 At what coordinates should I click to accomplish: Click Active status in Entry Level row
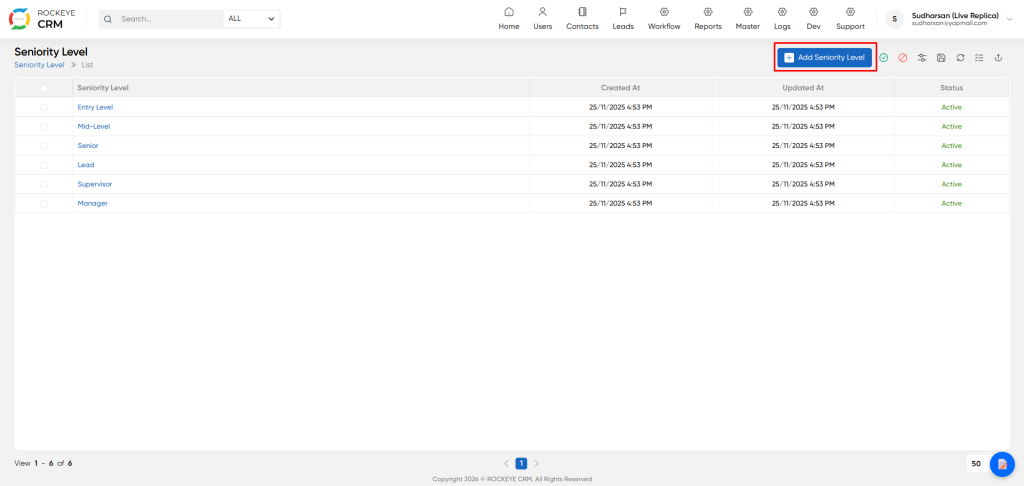[952, 107]
